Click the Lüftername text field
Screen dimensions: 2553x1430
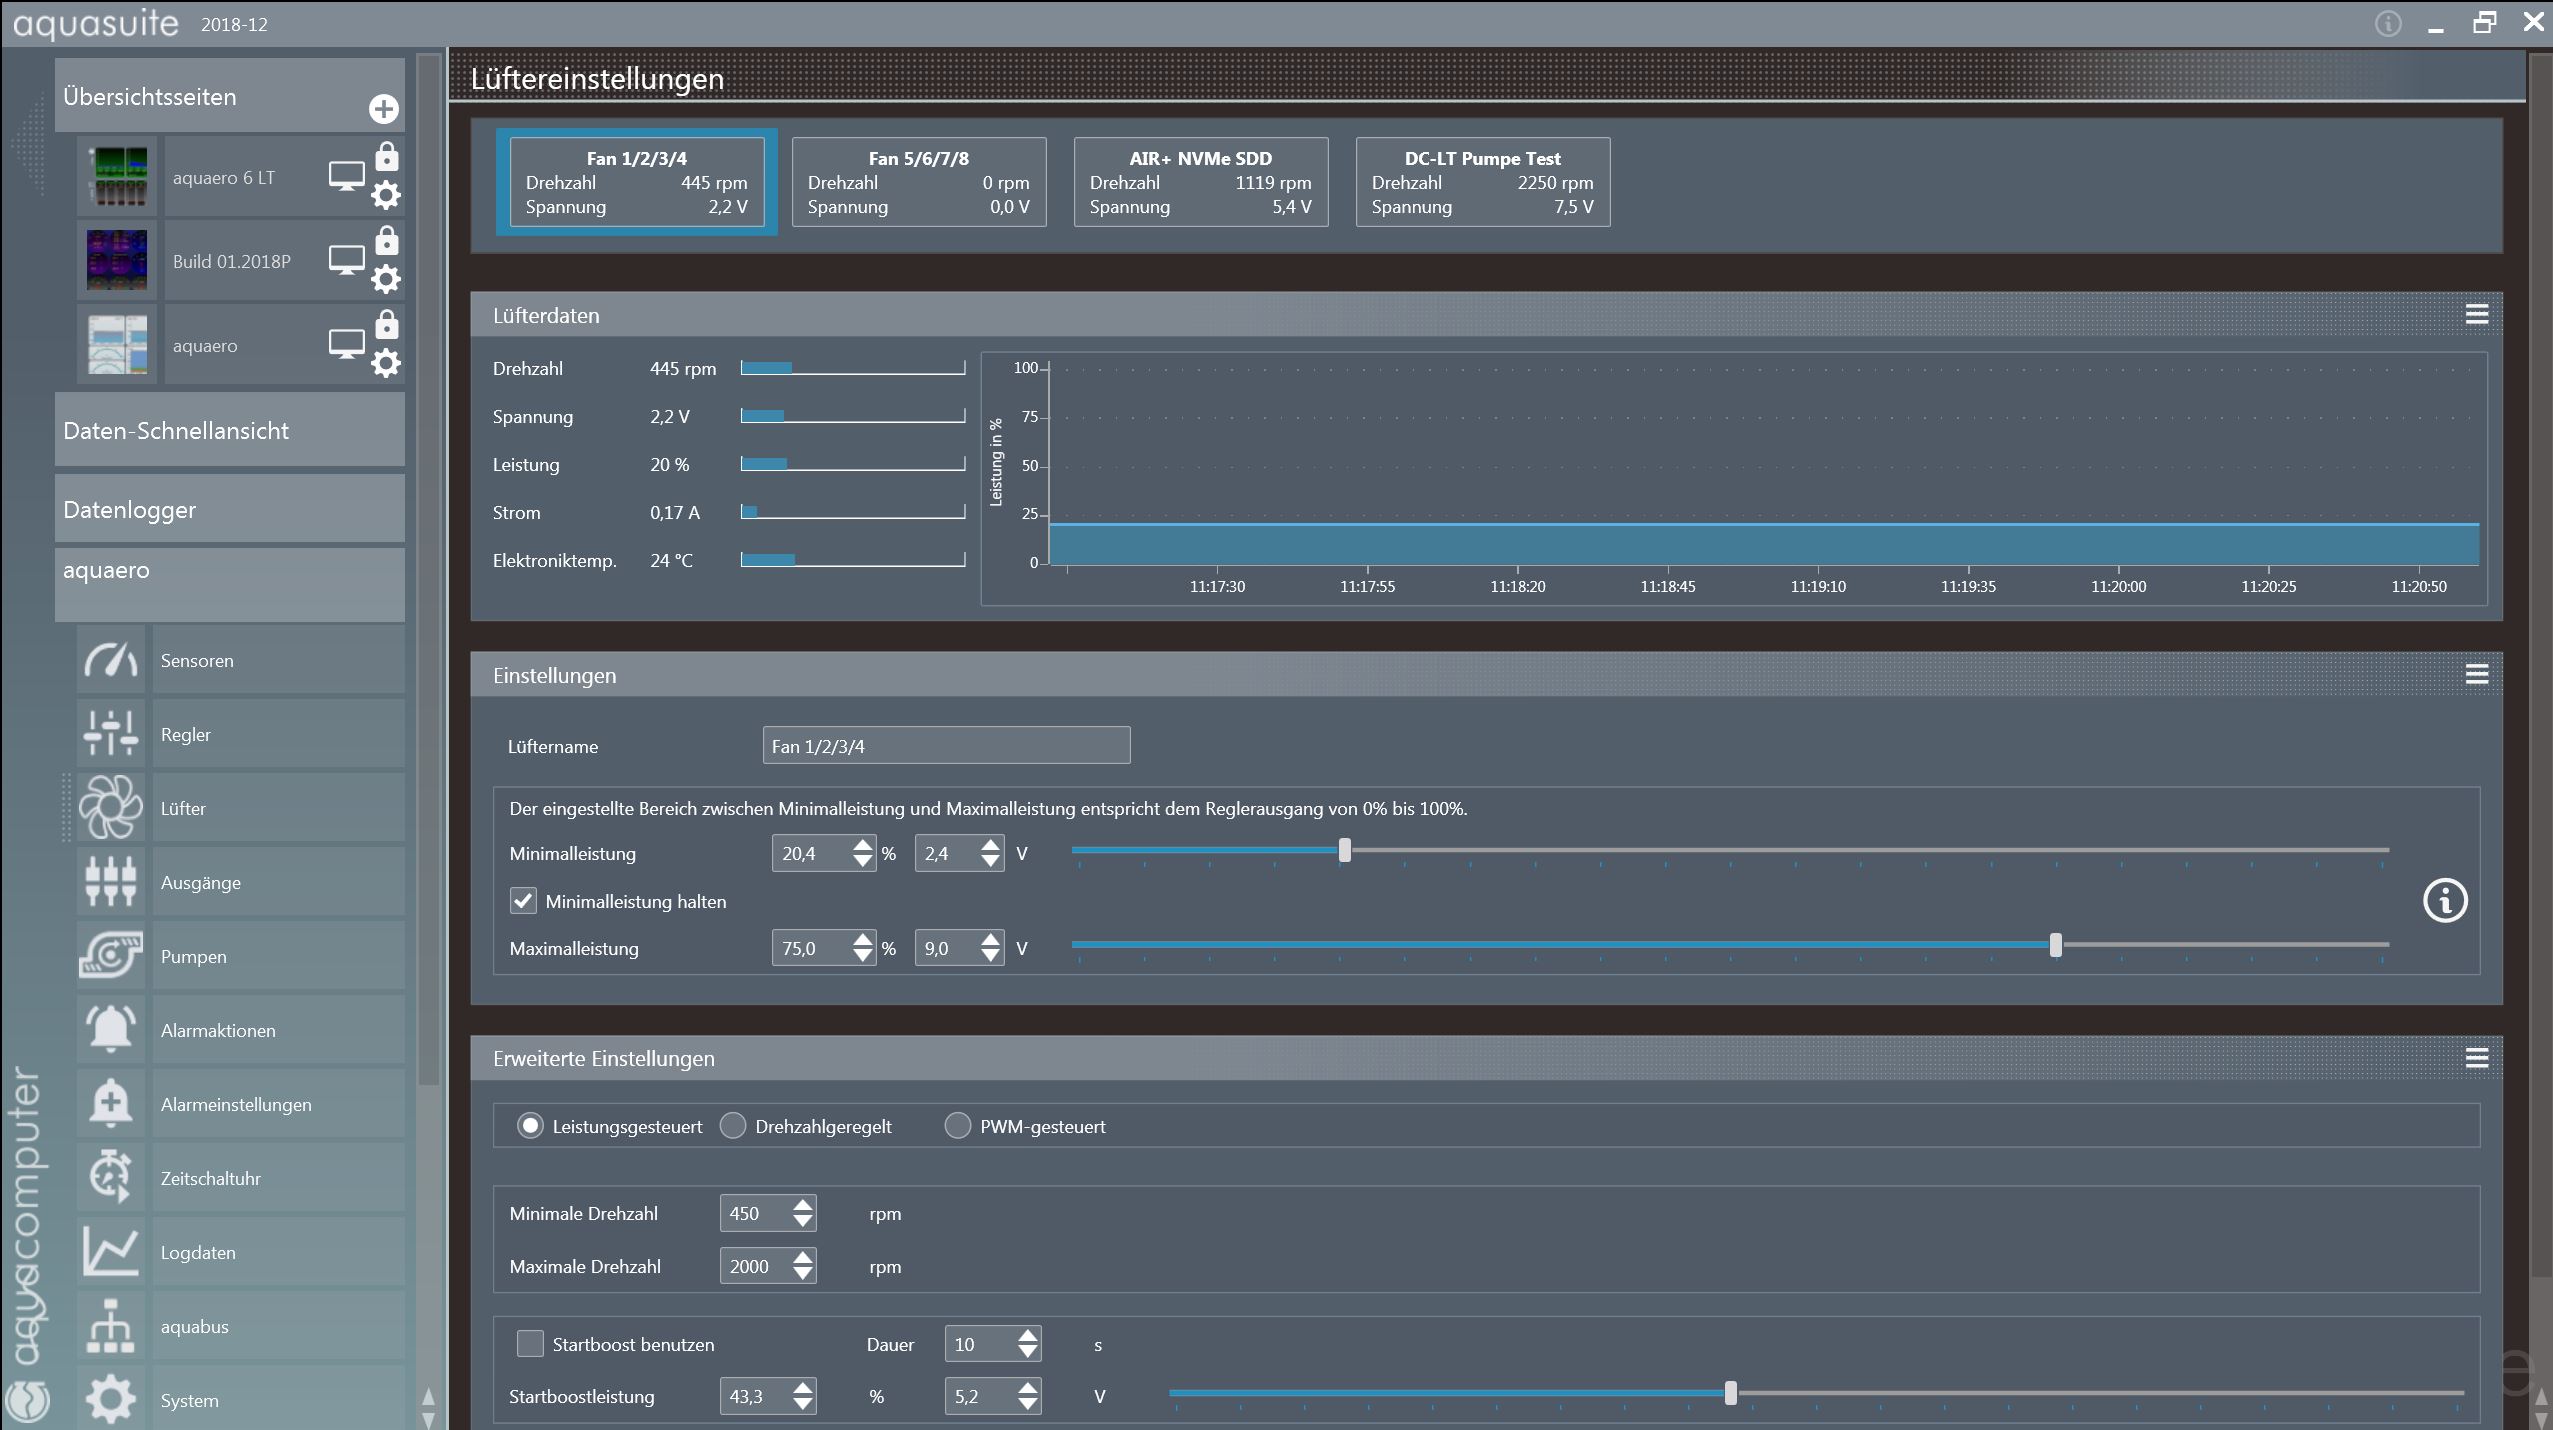946,745
